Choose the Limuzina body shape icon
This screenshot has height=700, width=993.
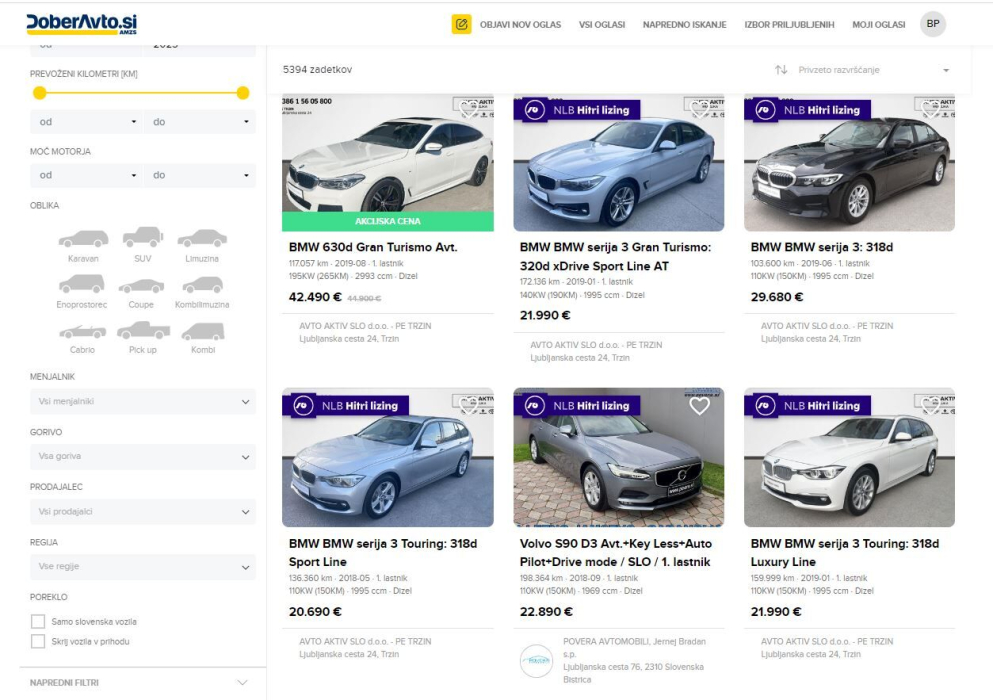(x=202, y=239)
